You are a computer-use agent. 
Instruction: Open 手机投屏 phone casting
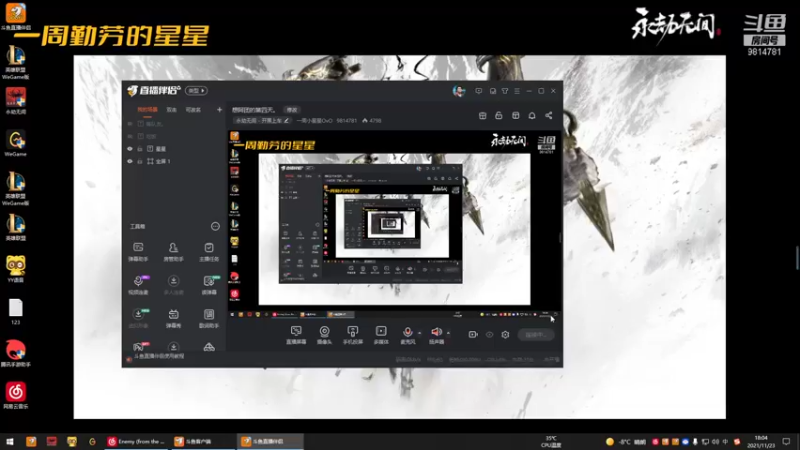[353, 335]
